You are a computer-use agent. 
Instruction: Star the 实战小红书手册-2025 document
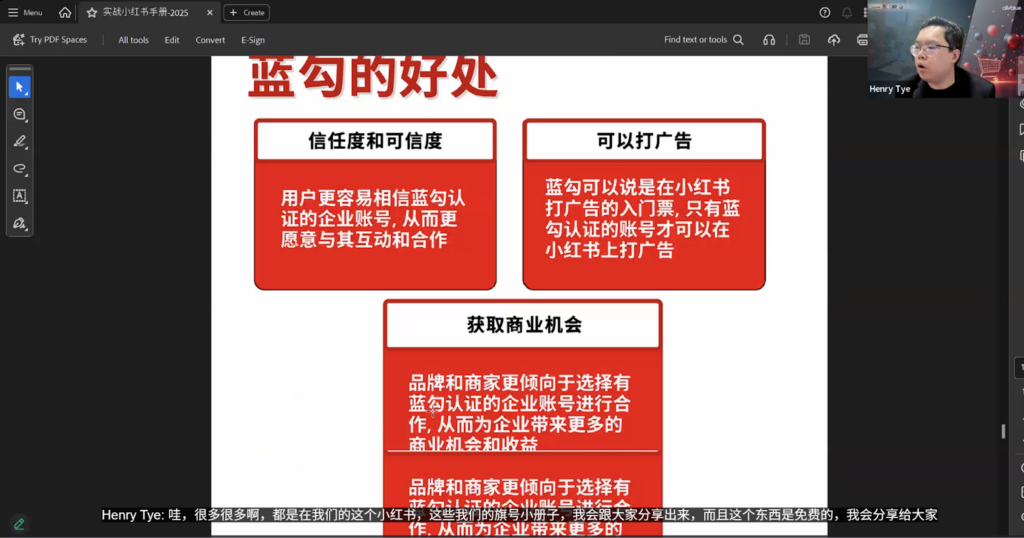point(91,12)
